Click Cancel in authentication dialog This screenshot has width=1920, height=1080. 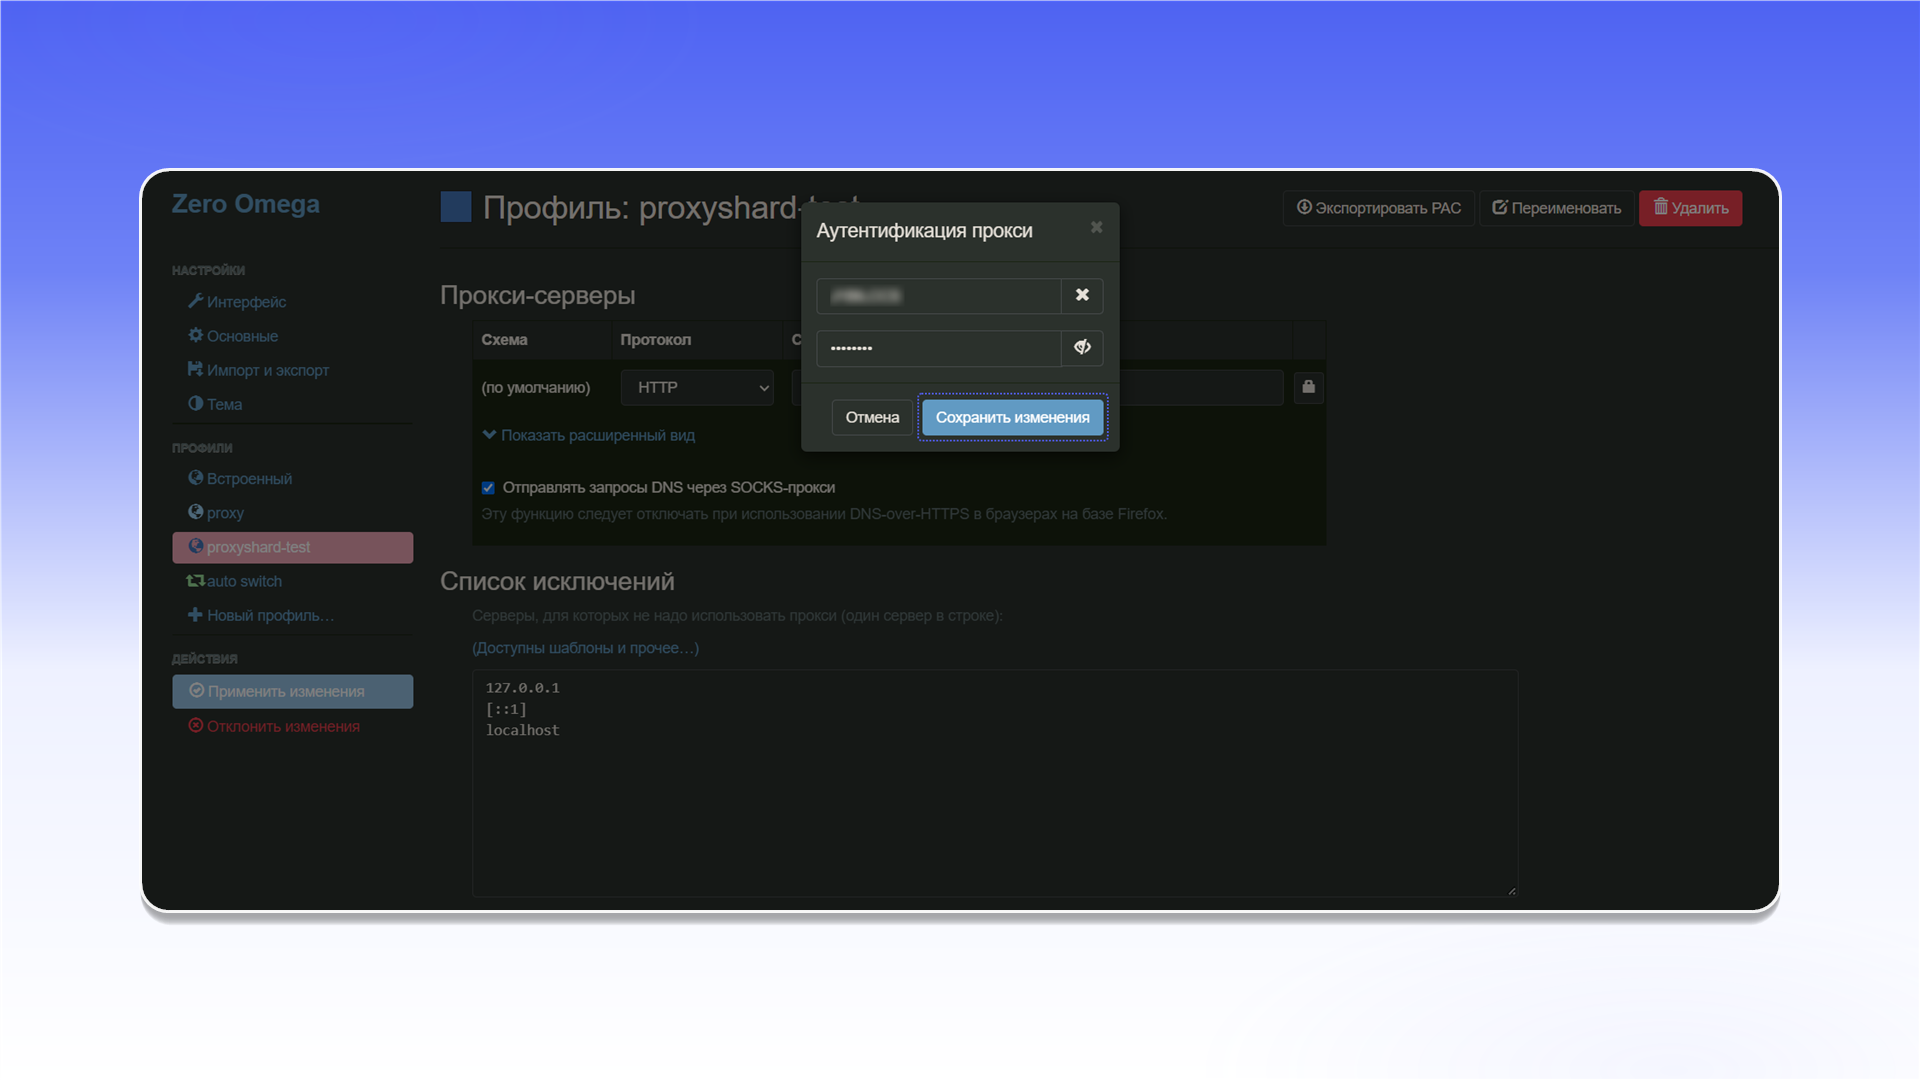[x=872, y=417]
